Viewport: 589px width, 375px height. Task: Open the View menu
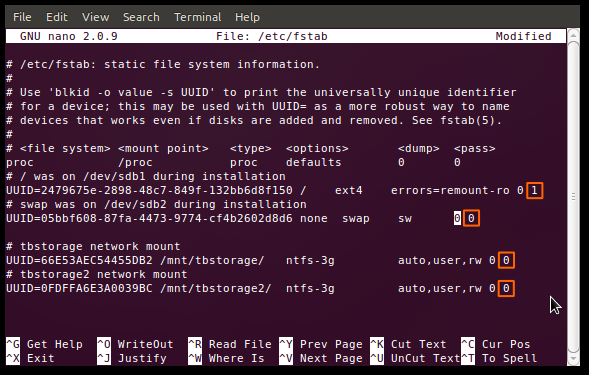pyautogui.click(x=95, y=17)
